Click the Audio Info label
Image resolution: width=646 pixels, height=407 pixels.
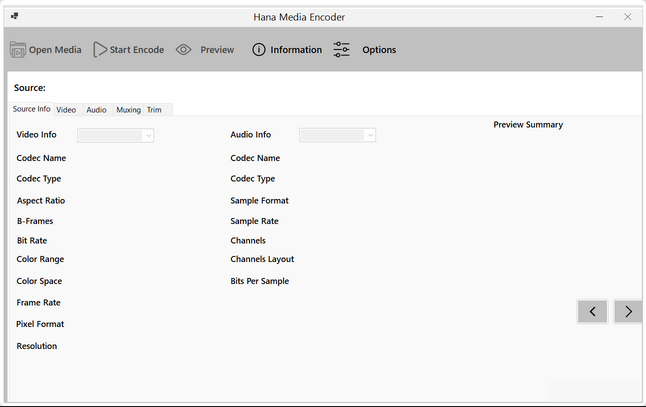click(x=250, y=135)
